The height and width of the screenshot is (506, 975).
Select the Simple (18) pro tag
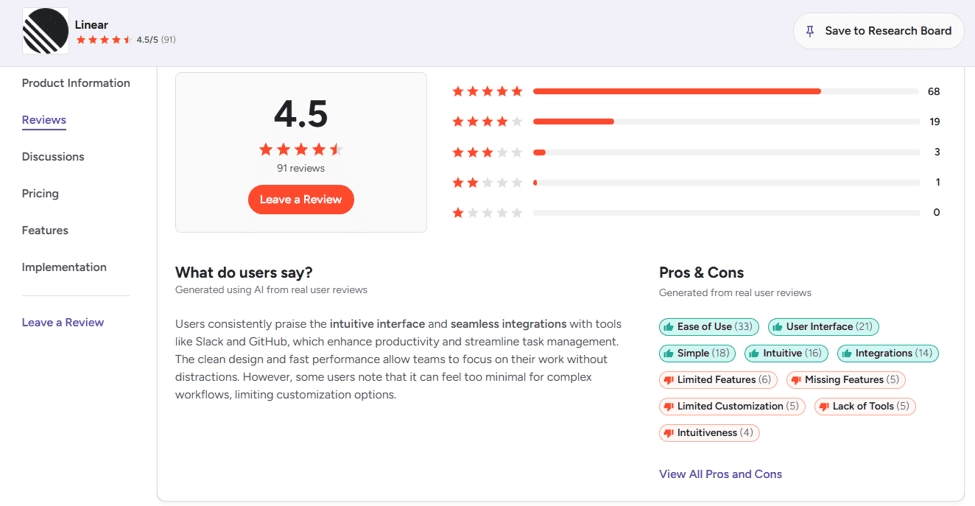pos(697,354)
